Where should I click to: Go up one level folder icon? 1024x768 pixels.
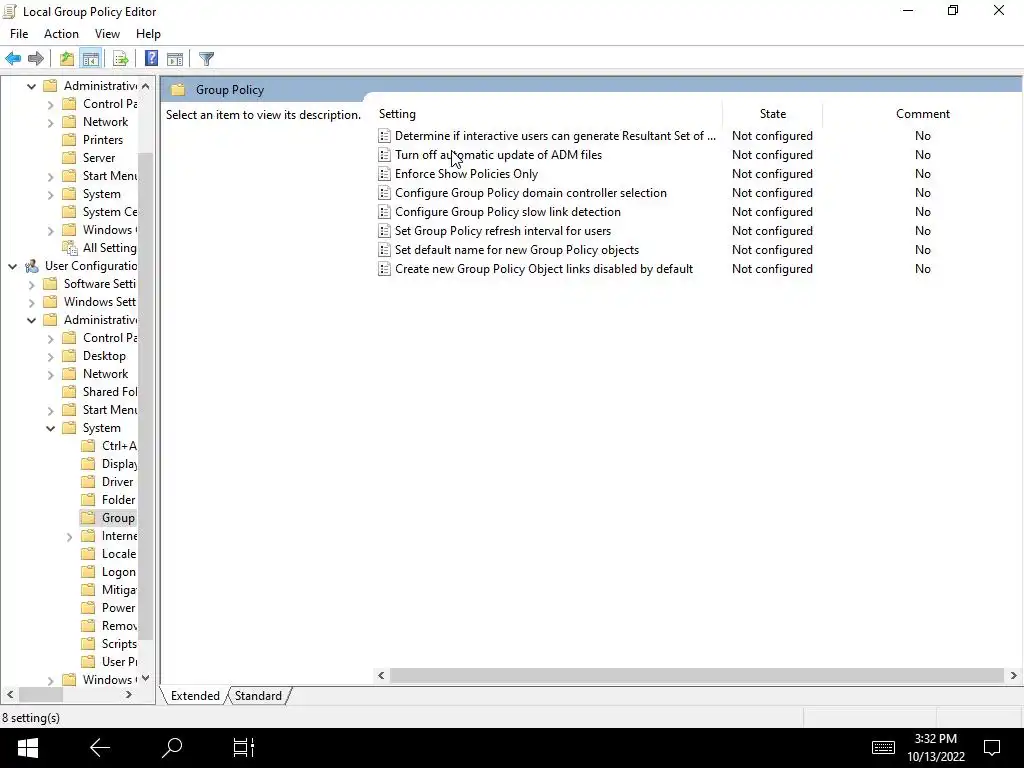(x=67, y=59)
